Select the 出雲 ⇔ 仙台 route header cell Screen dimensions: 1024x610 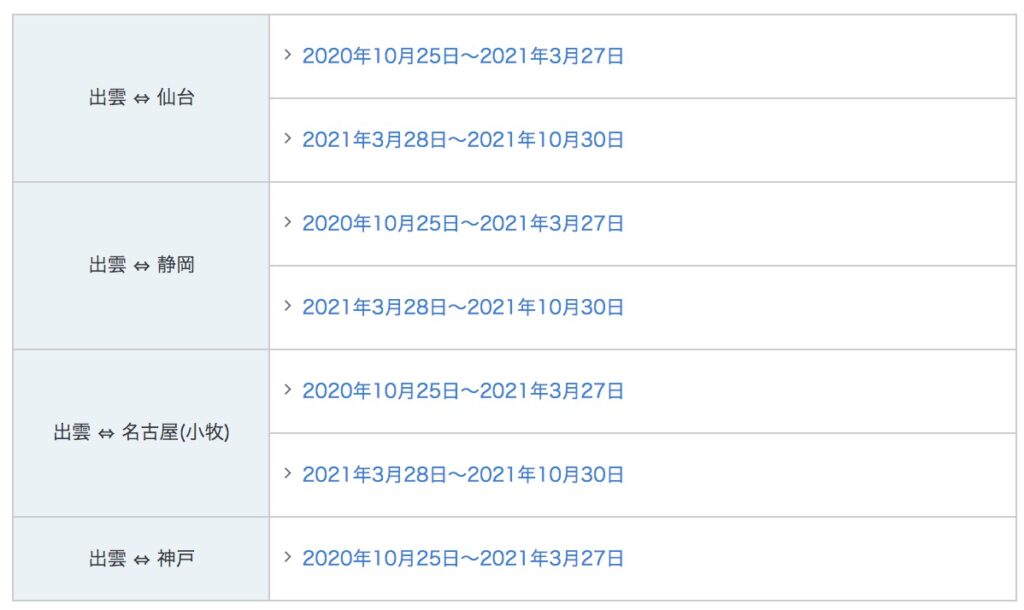pos(141,99)
